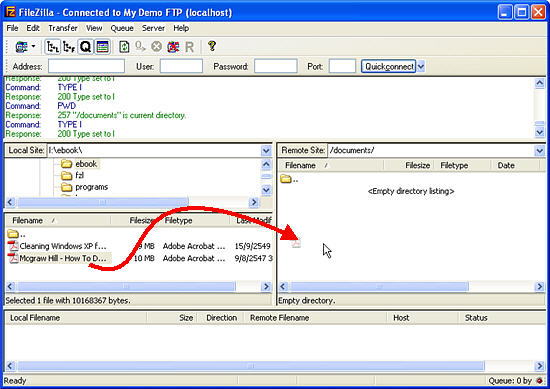Toggle local directory tree view icon
Viewport: 550px width, 389px height.
[53, 47]
